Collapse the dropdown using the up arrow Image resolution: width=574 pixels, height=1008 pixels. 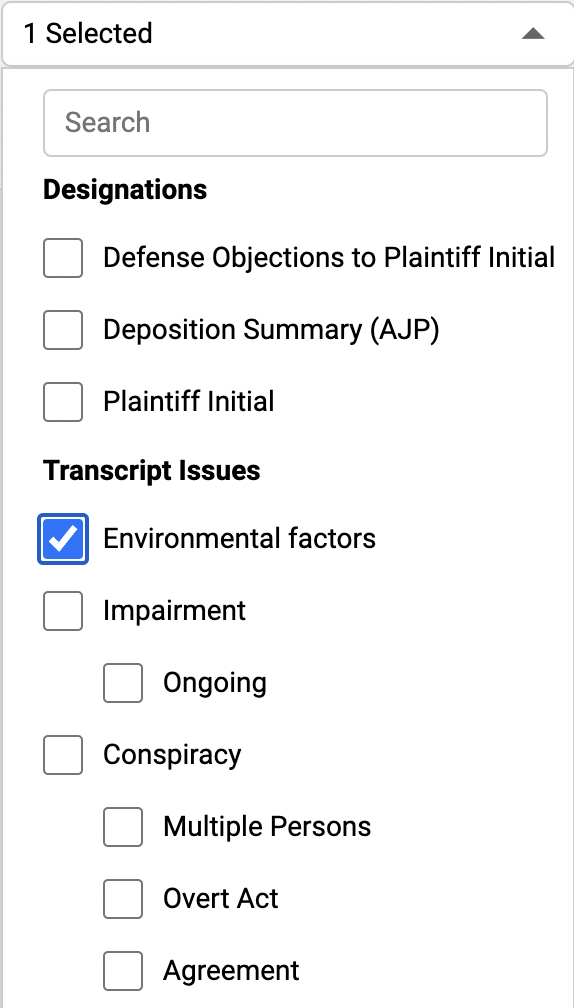click(x=533, y=34)
